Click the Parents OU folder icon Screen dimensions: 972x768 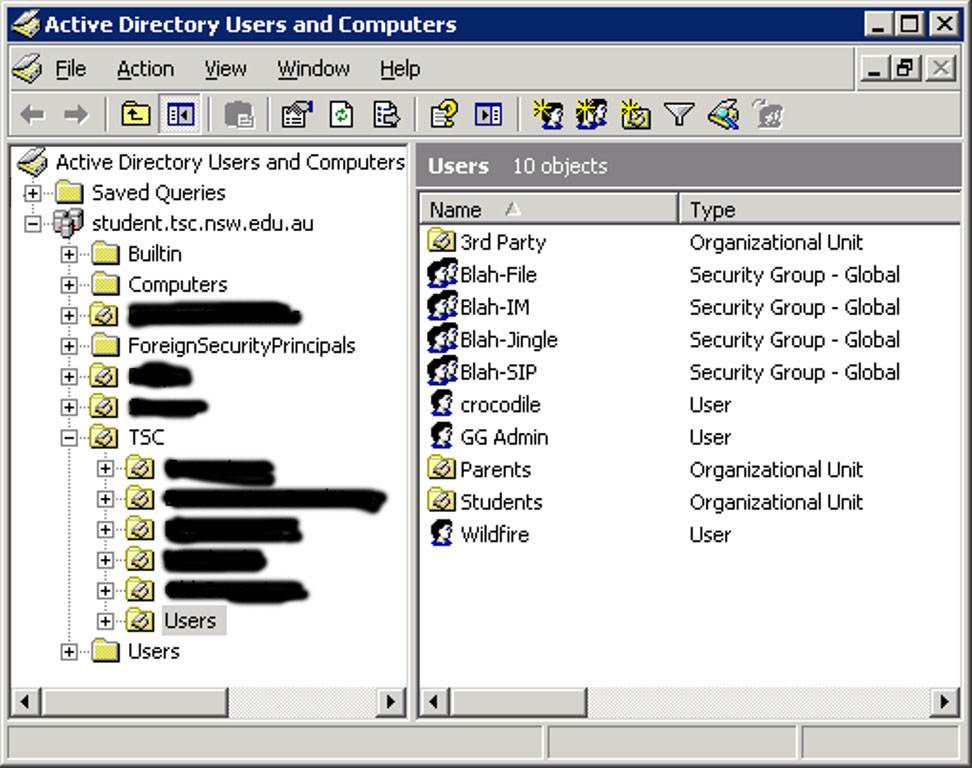point(441,469)
